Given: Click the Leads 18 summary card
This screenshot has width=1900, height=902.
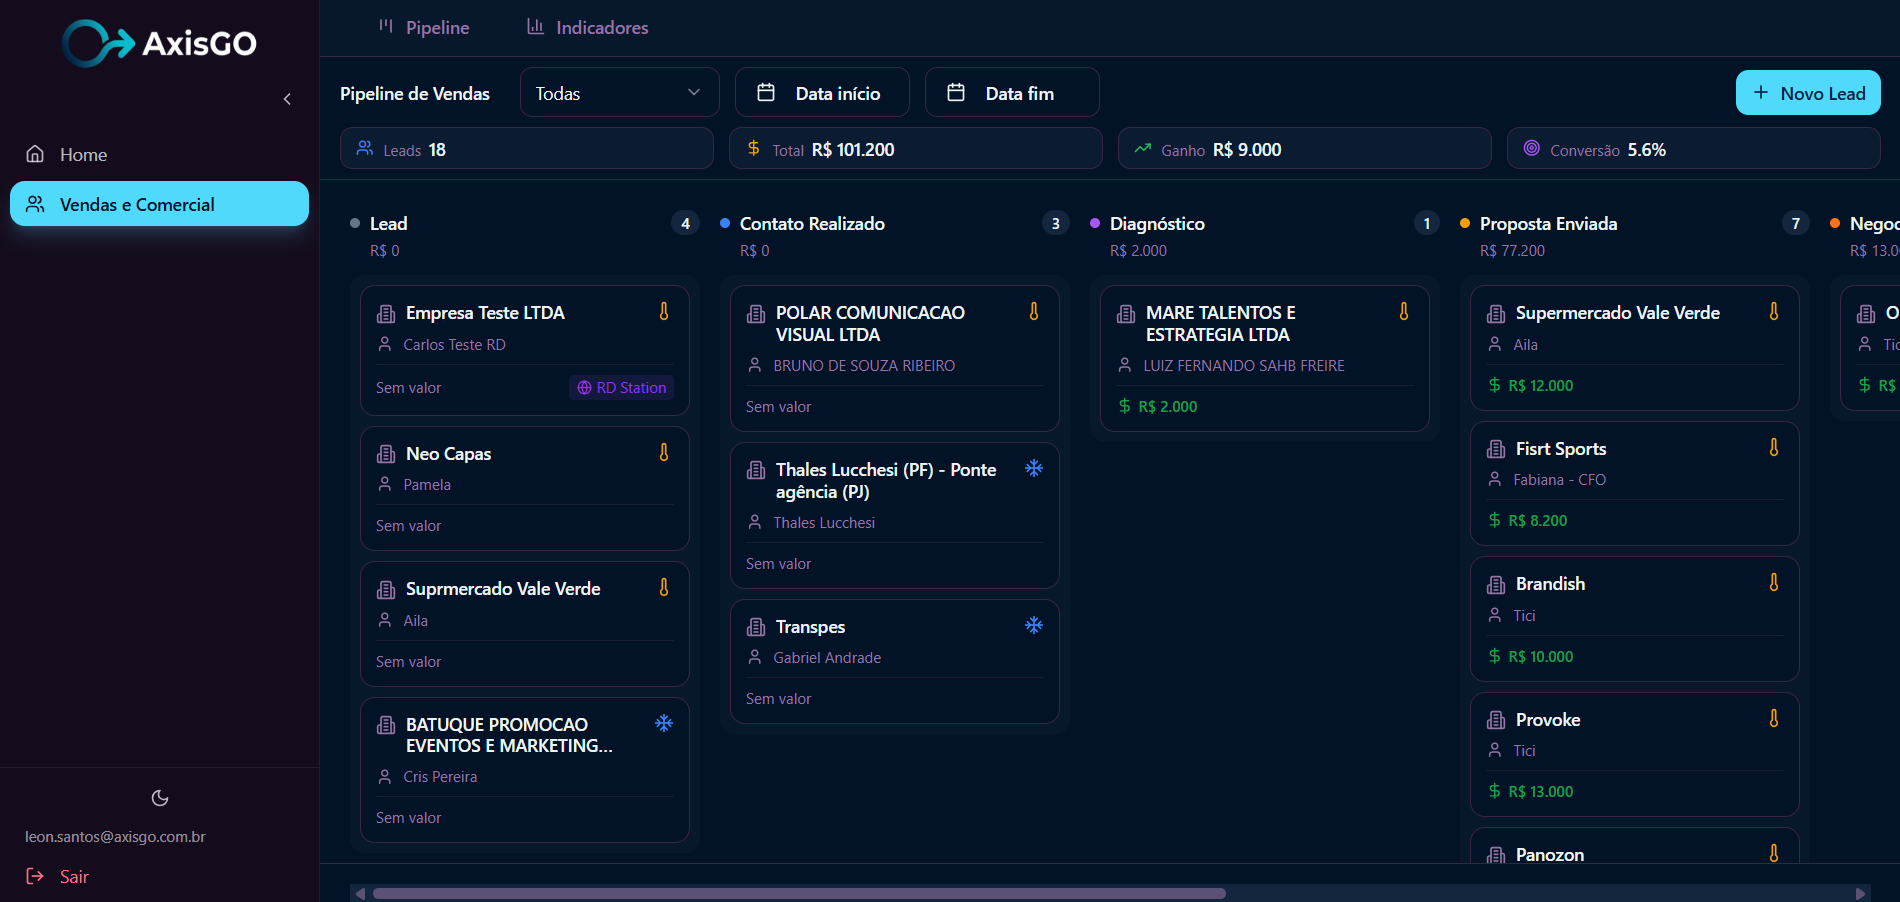Looking at the screenshot, I should pos(527,149).
